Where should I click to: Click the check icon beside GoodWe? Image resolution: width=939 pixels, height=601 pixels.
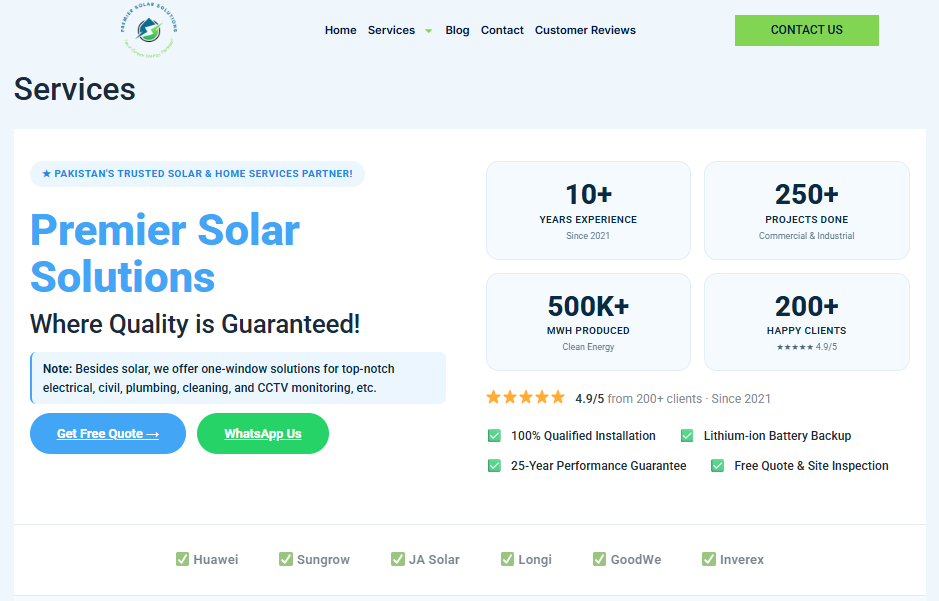click(599, 559)
